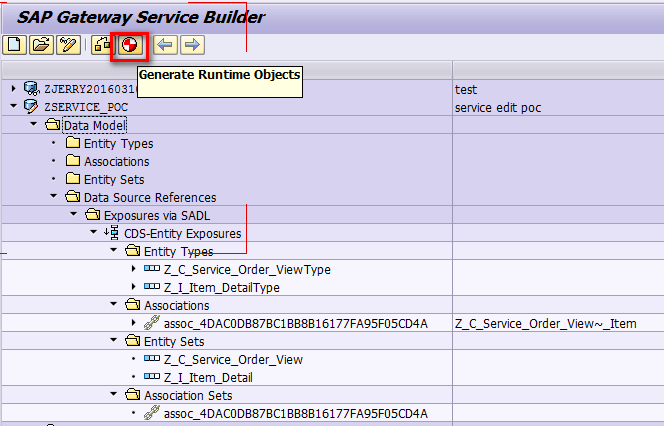
Task: Click top-level Entity Sets folder icon
Action: 73,178
